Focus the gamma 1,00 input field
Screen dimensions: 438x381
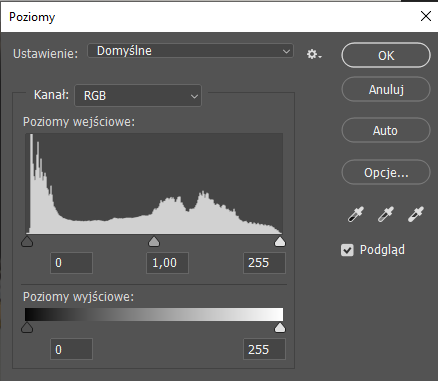pos(167,263)
